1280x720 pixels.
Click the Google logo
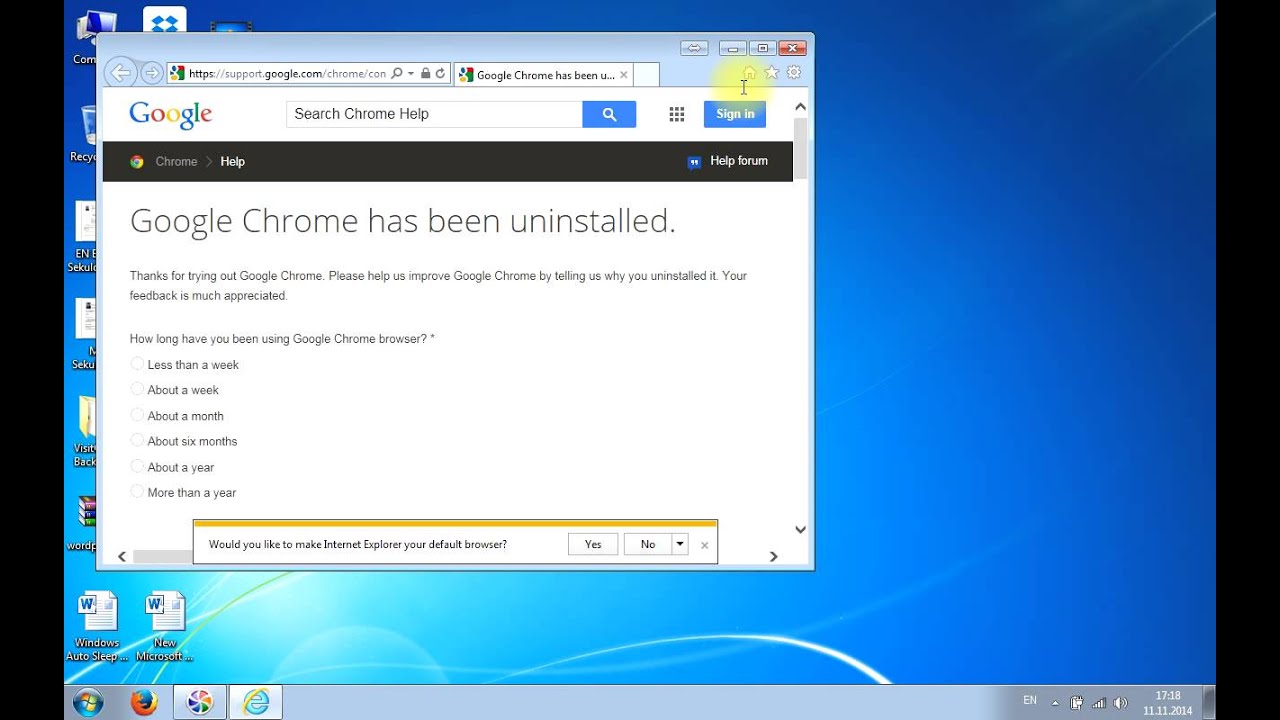pyautogui.click(x=171, y=115)
